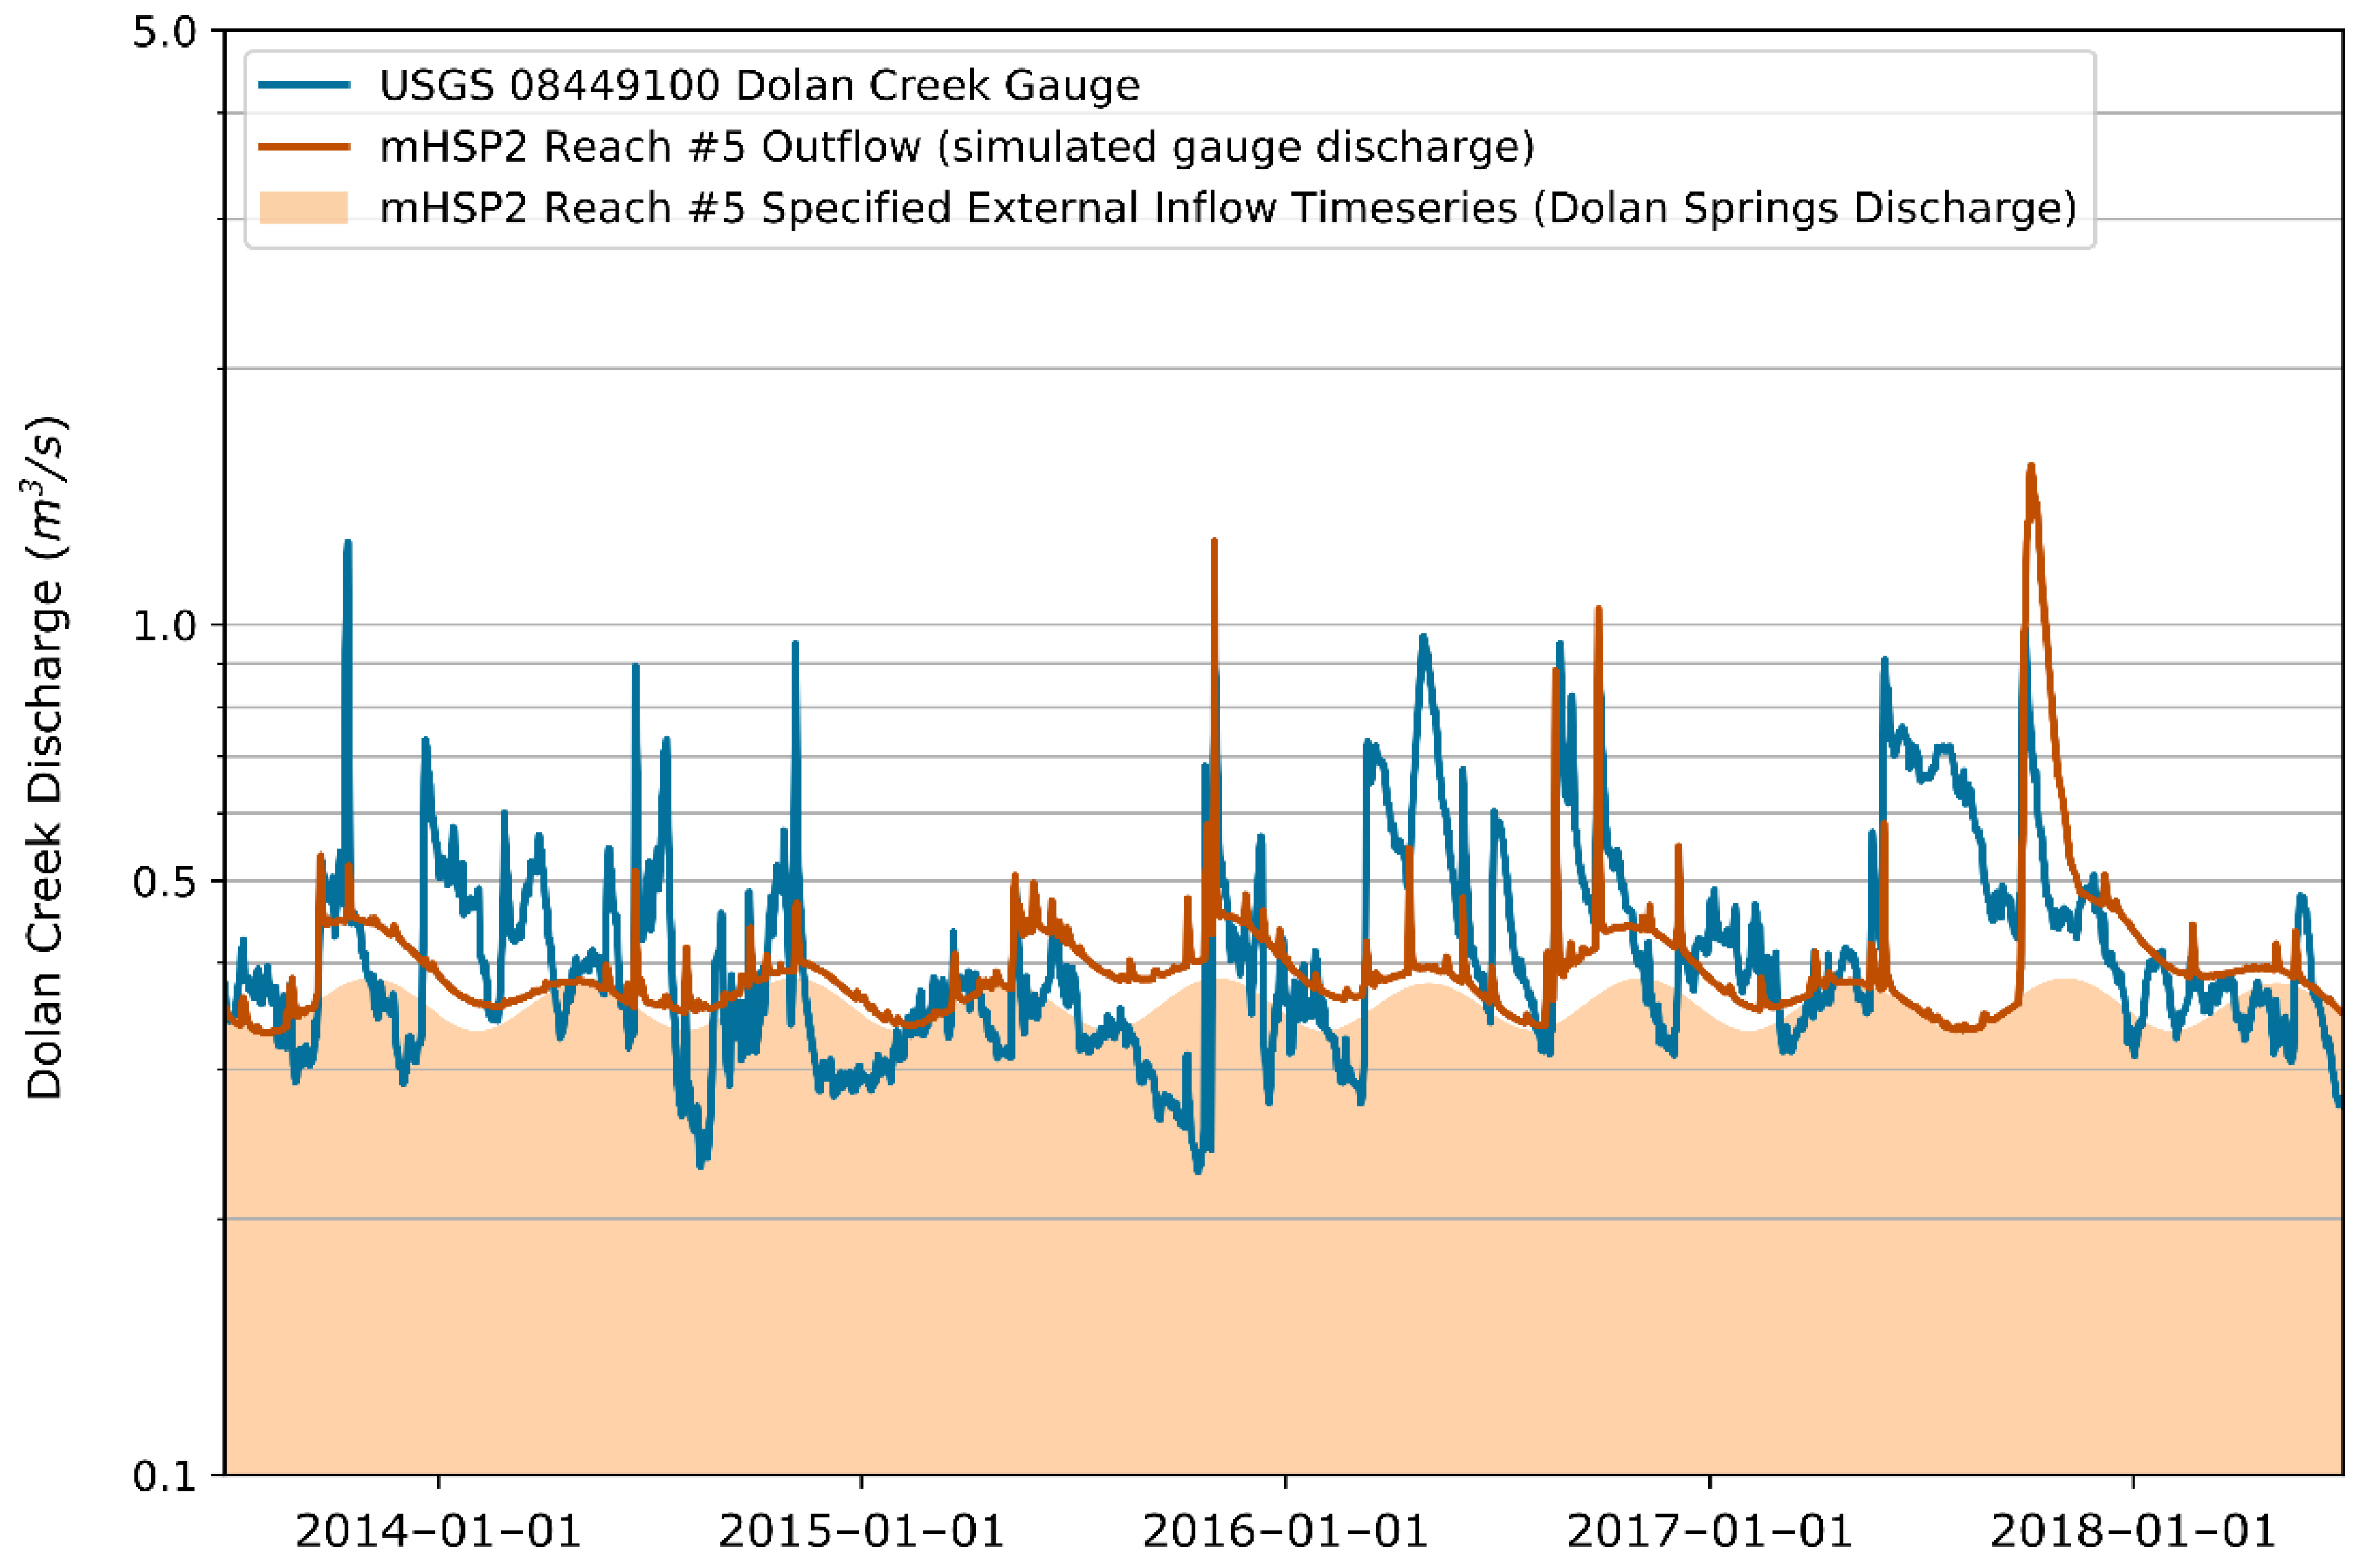Click the 2018-01-01 x-axis tick label
2362x1568 pixels.
(2133, 1532)
